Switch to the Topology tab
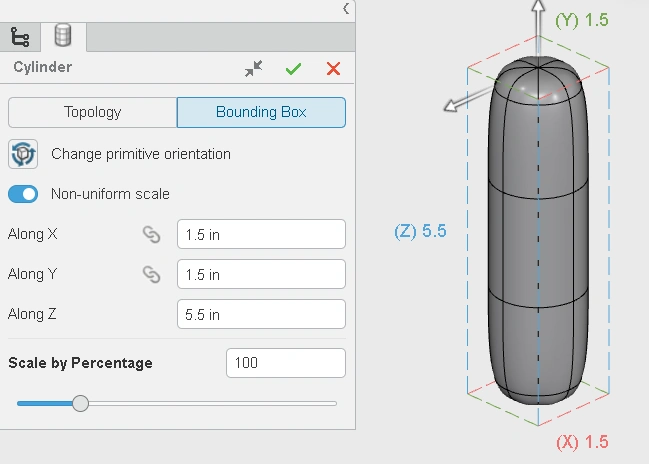This screenshot has height=464, width=649. coord(92,112)
